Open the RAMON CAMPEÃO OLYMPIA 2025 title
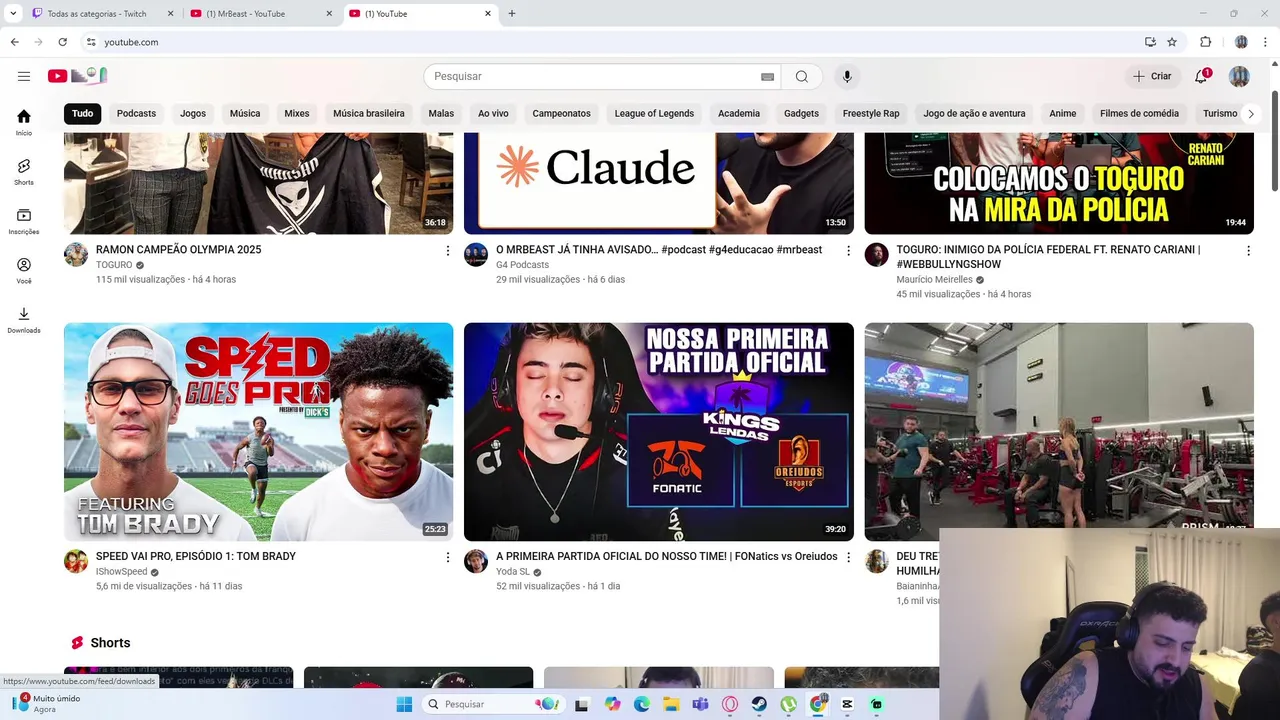 pos(178,249)
